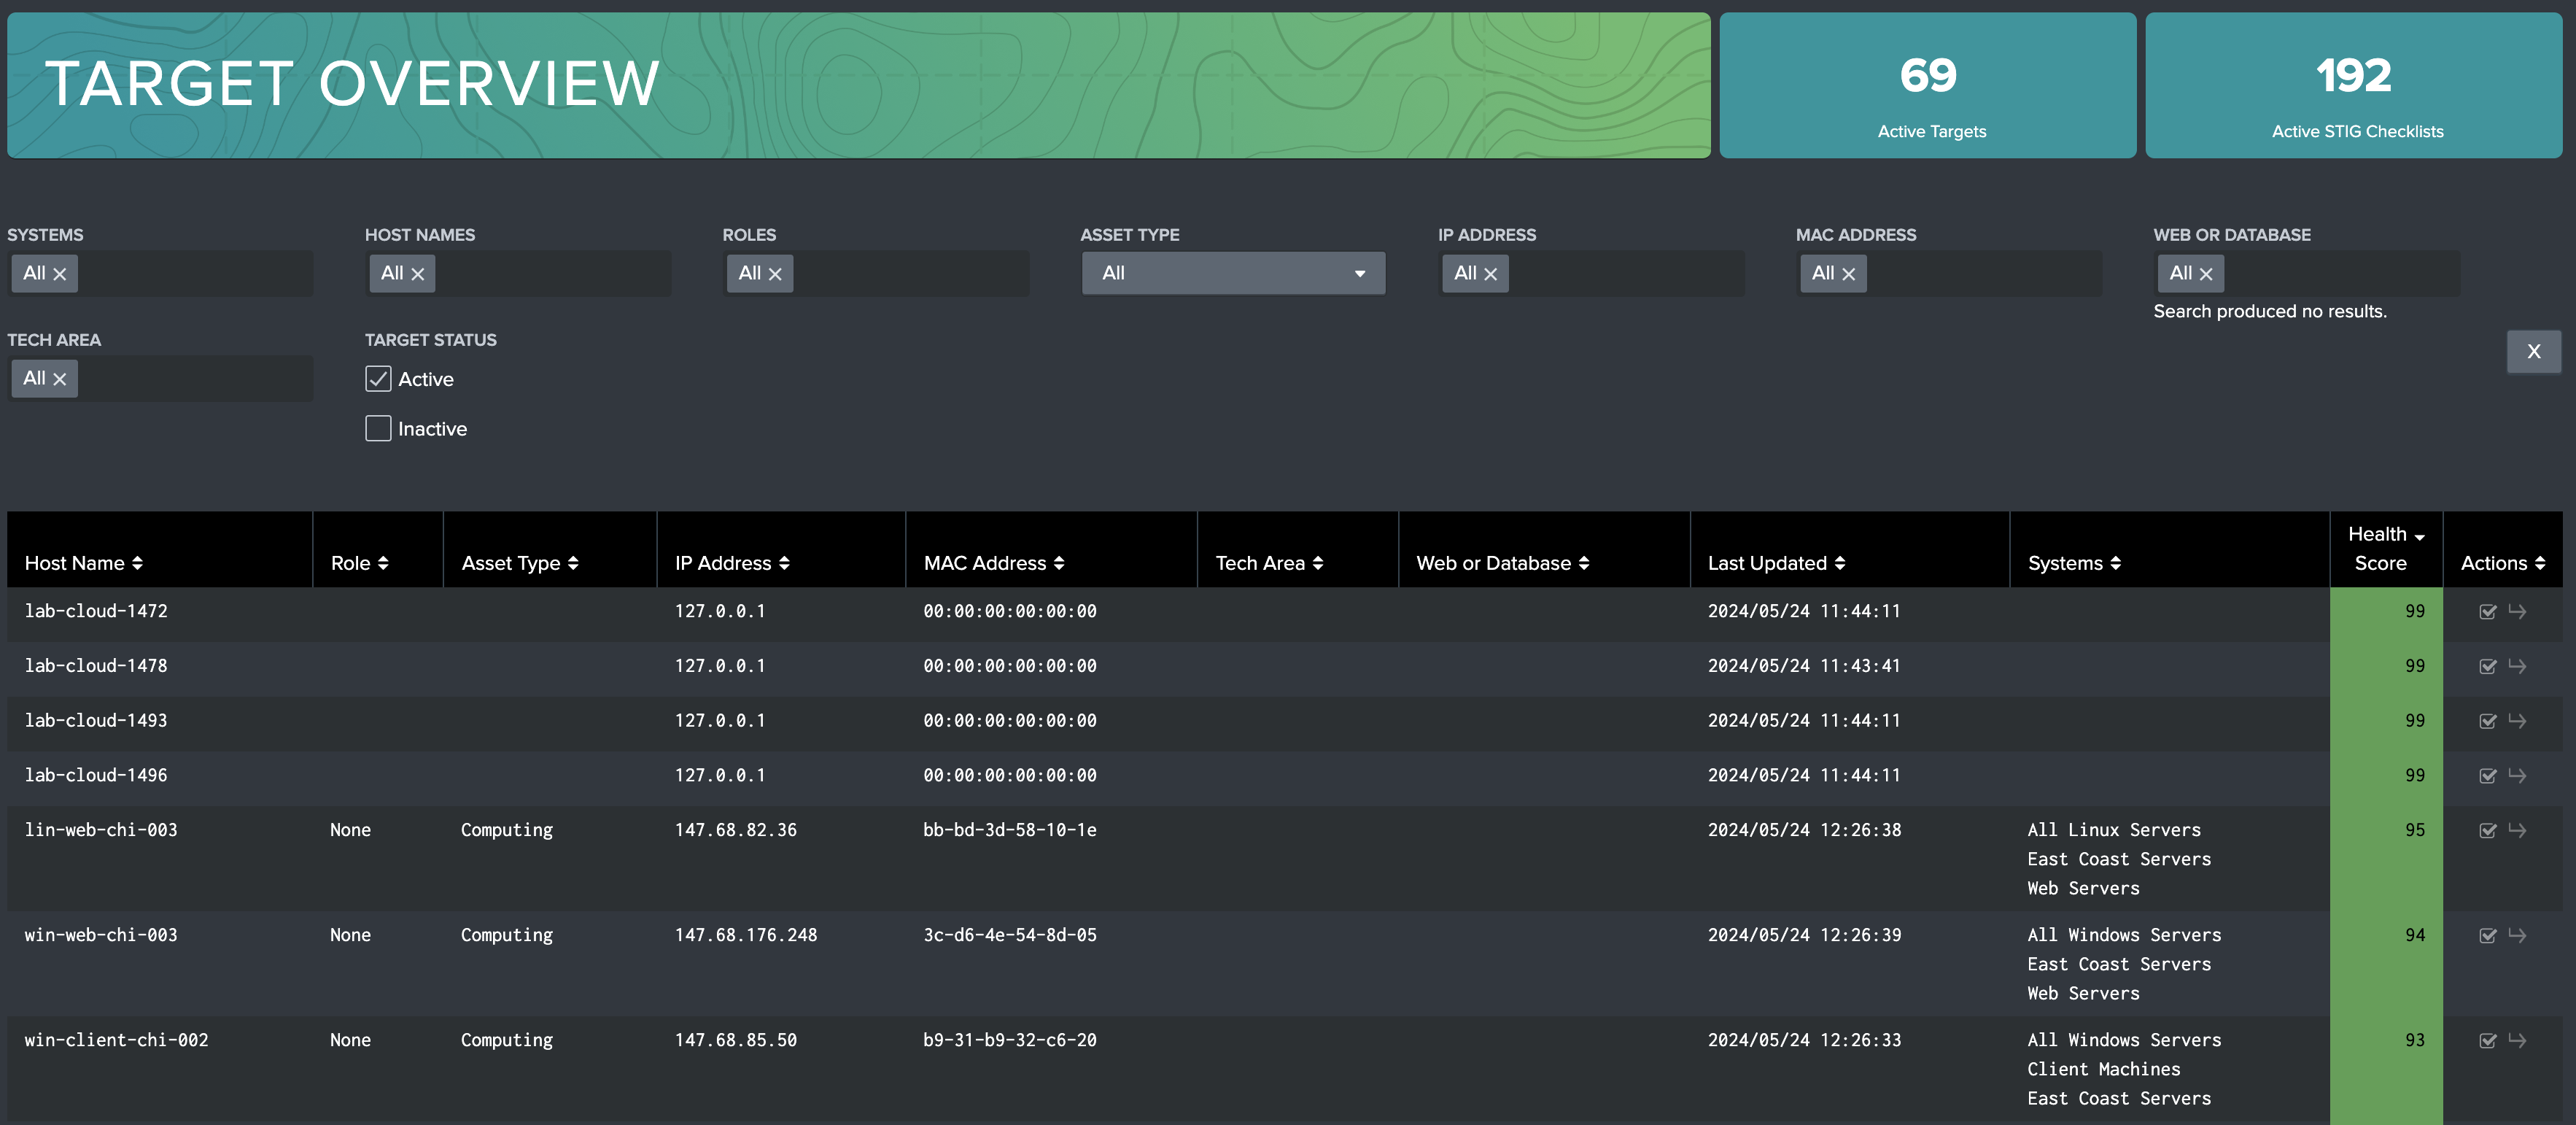This screenshot has width=2576, height=1125.
Task: Click health score 94 cell
Action: coord(2386,963)
